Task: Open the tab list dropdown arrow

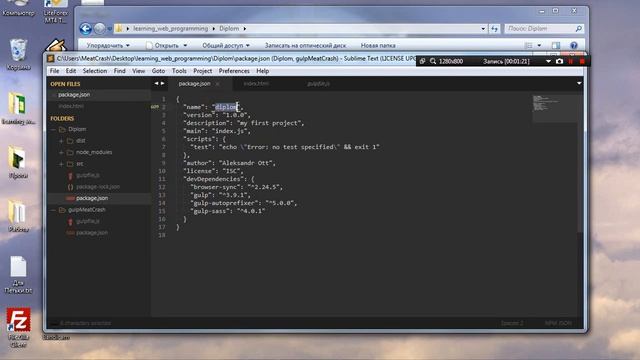Action: 579,83
